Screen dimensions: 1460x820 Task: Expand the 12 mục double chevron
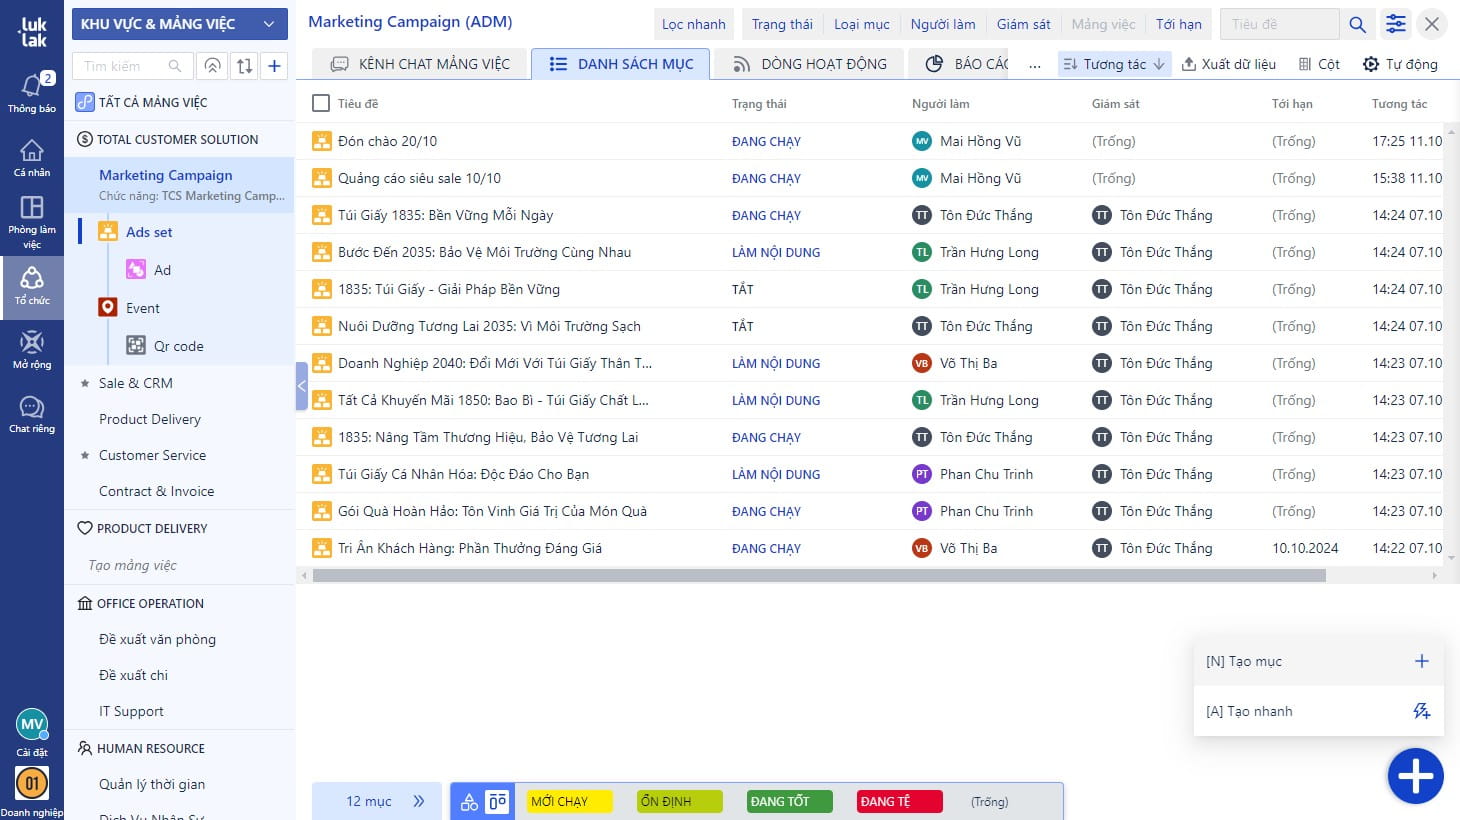tap(419, 801)
